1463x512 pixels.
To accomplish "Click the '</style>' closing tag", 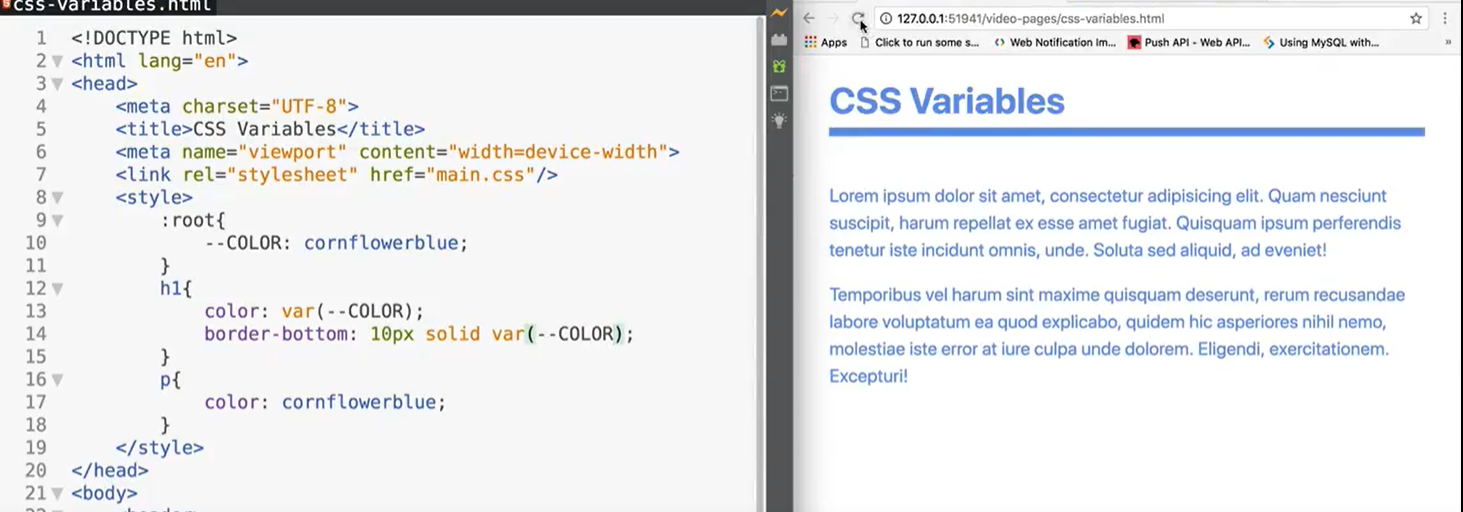I will [159, 448].
